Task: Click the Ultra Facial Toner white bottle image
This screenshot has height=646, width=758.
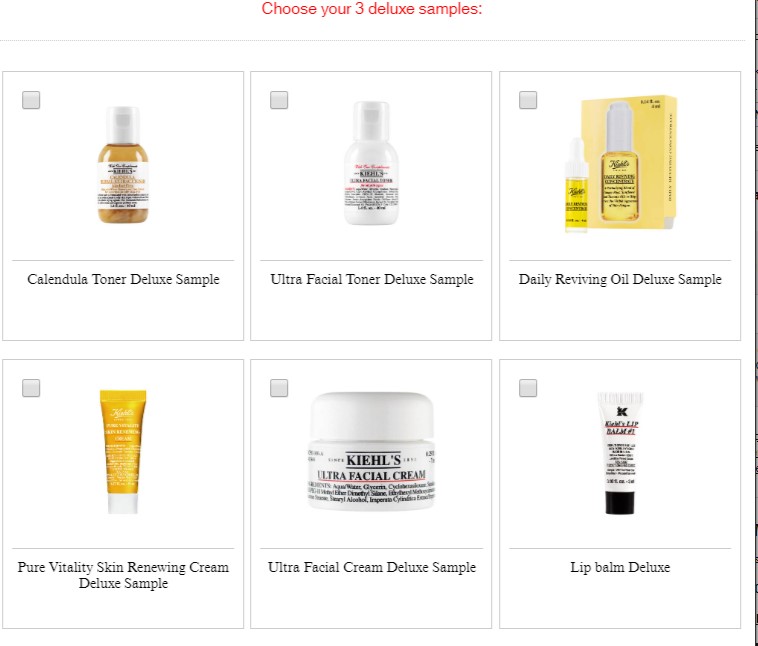Action: tap(371, 163)
